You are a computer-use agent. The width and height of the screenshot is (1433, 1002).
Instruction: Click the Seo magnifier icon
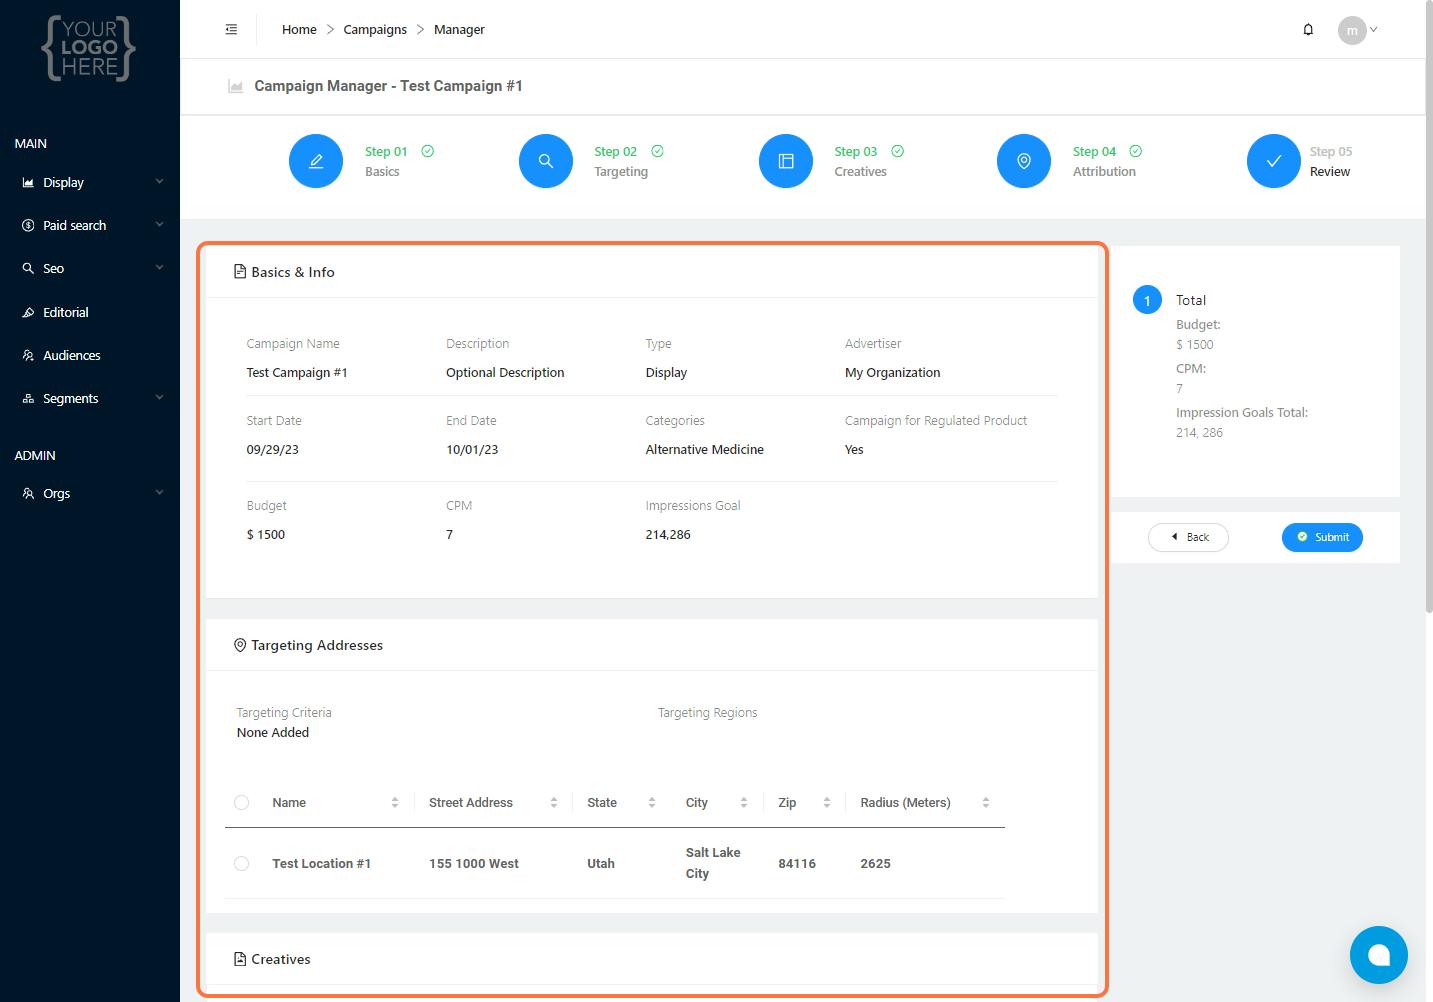click(x=28, y=268)
